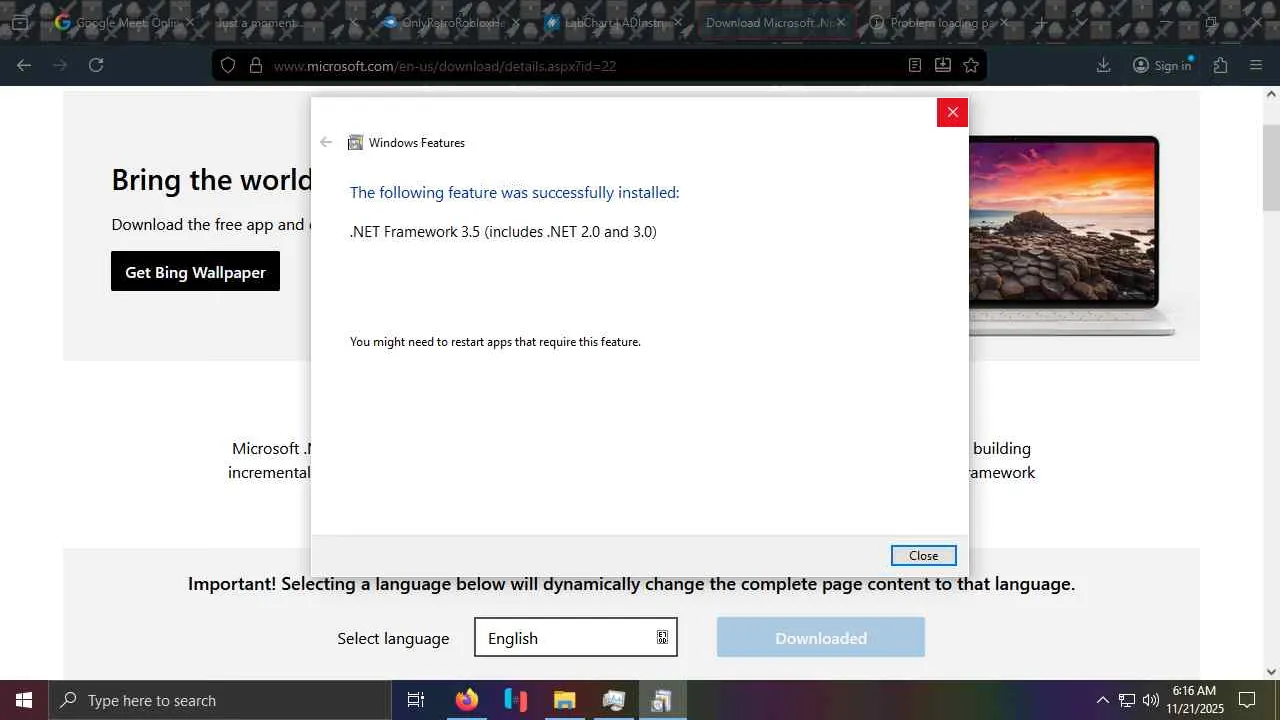The width and height of the screenshot is (1280, 720).
Task: Switch to the LabChart ADInstruments tab
Action: point(610,22)
